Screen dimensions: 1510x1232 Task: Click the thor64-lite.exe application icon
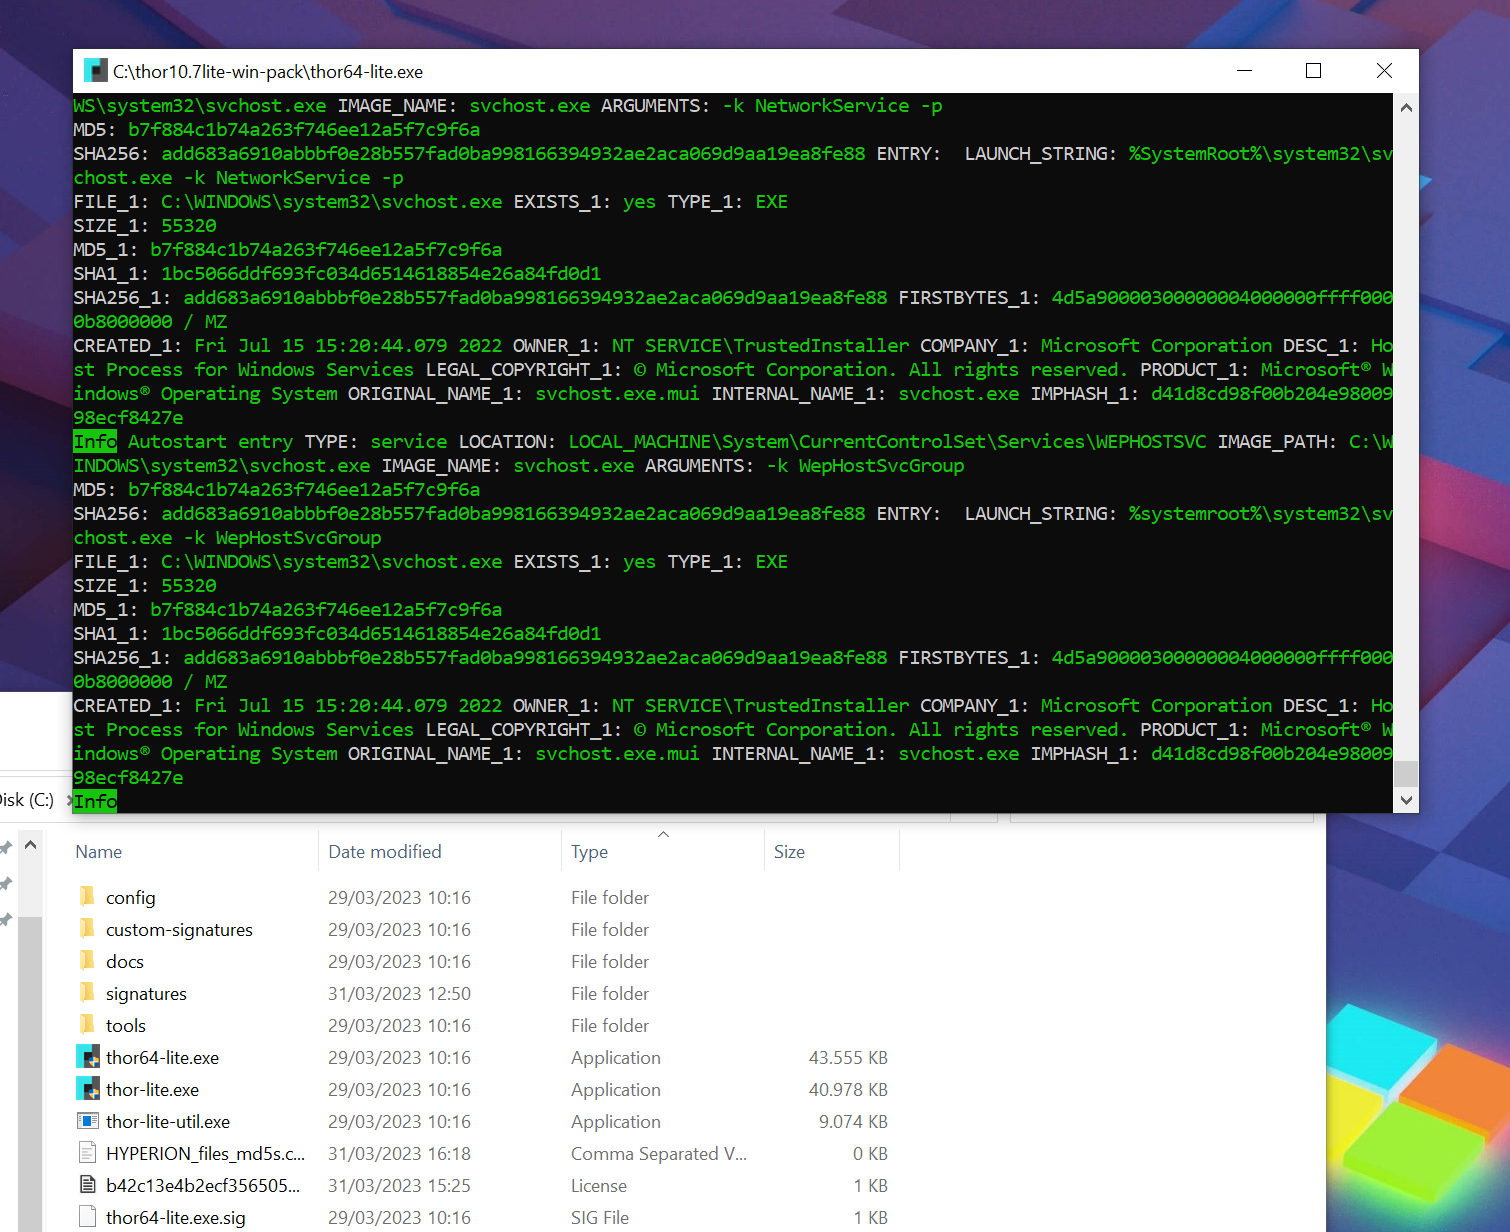tap(88, 1057)
